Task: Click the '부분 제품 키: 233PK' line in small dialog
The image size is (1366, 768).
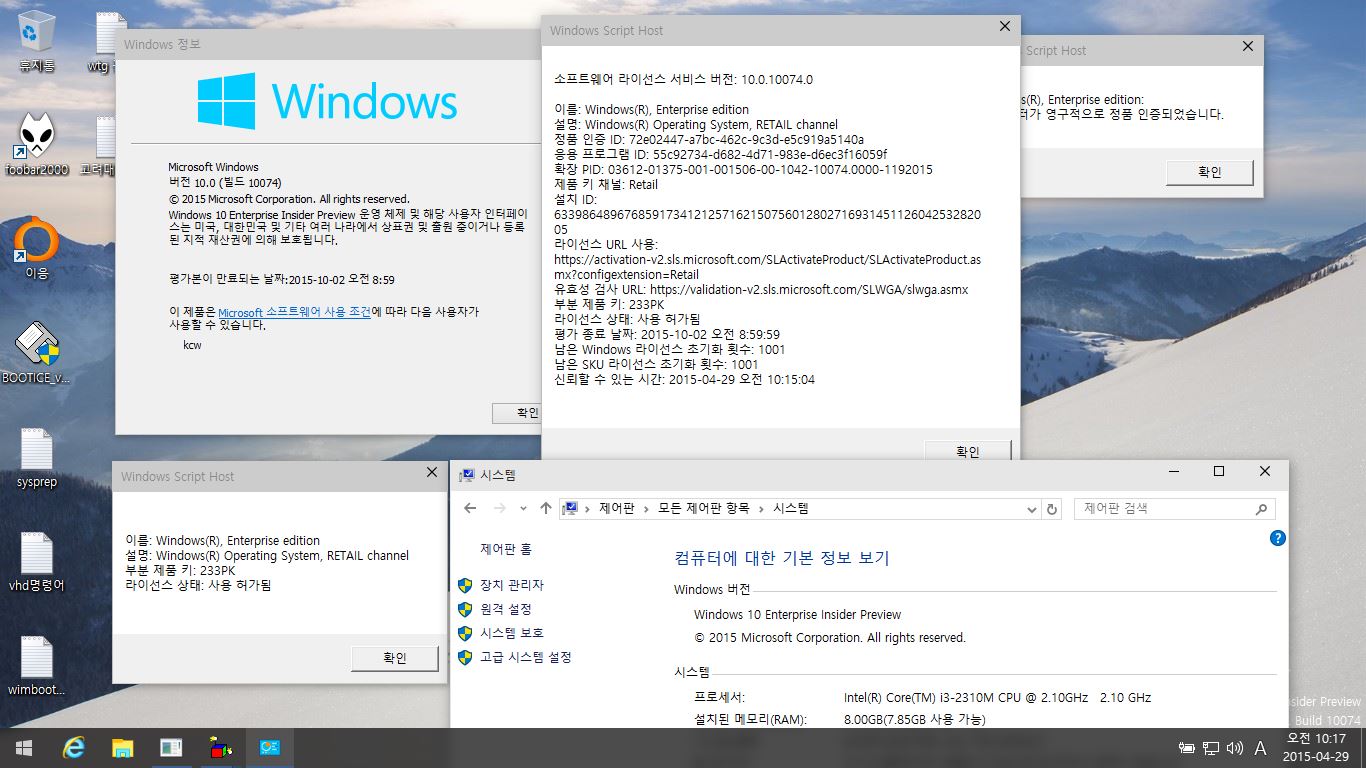Action: pyautogui.click(x=180, y=570)
